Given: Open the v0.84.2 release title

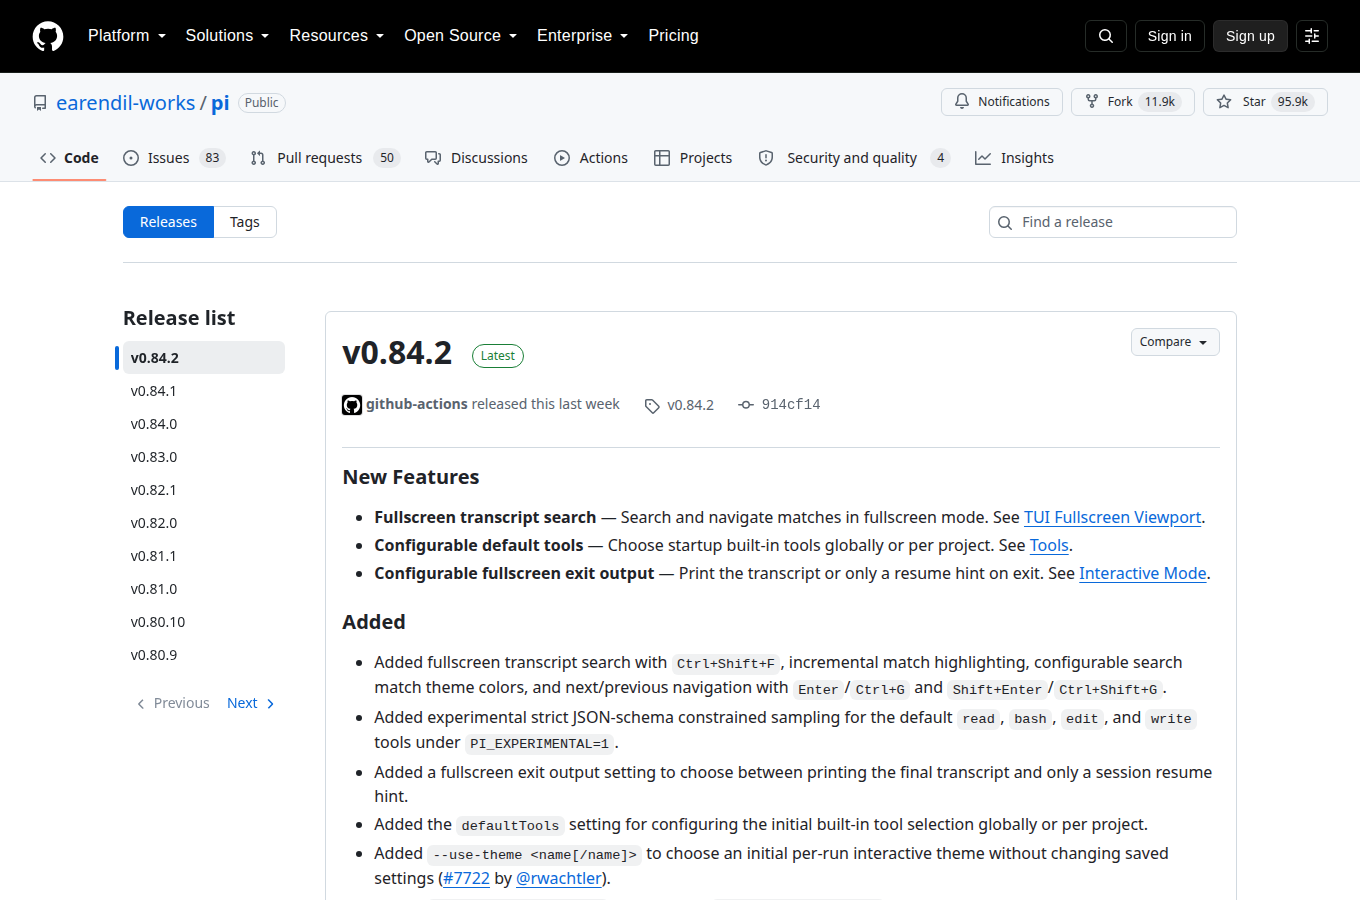Looking at the screenshot, I should [x=397, y=353].
